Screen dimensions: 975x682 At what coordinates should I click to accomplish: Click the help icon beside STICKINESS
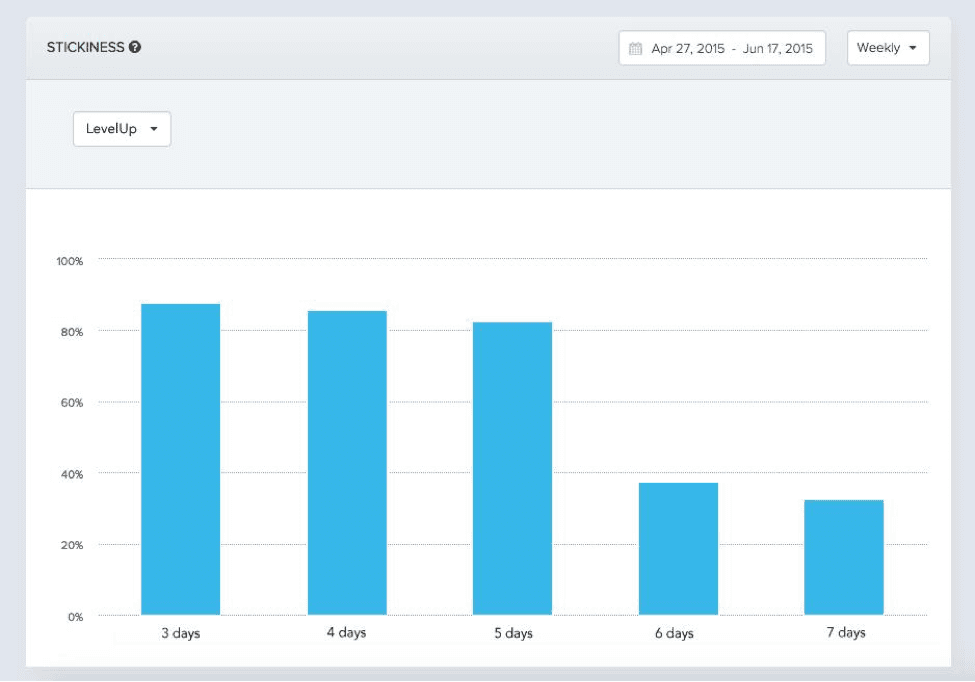click(x=135, y=47)
